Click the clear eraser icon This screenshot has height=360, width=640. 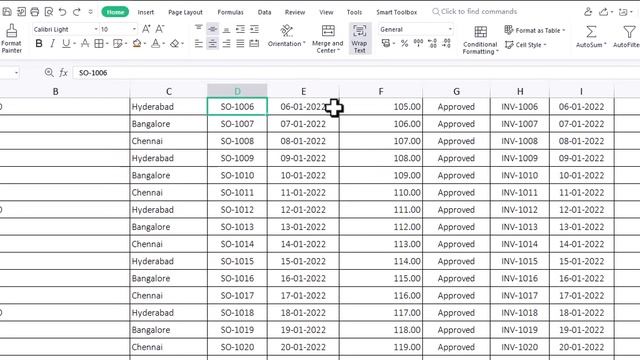(x=175, y=43)
